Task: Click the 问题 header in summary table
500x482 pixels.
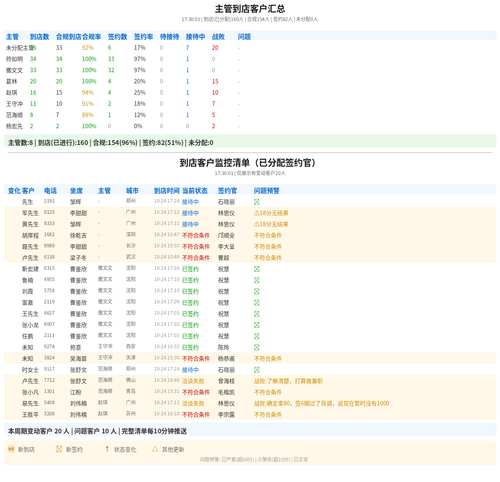Action: [x=244, y=37]
